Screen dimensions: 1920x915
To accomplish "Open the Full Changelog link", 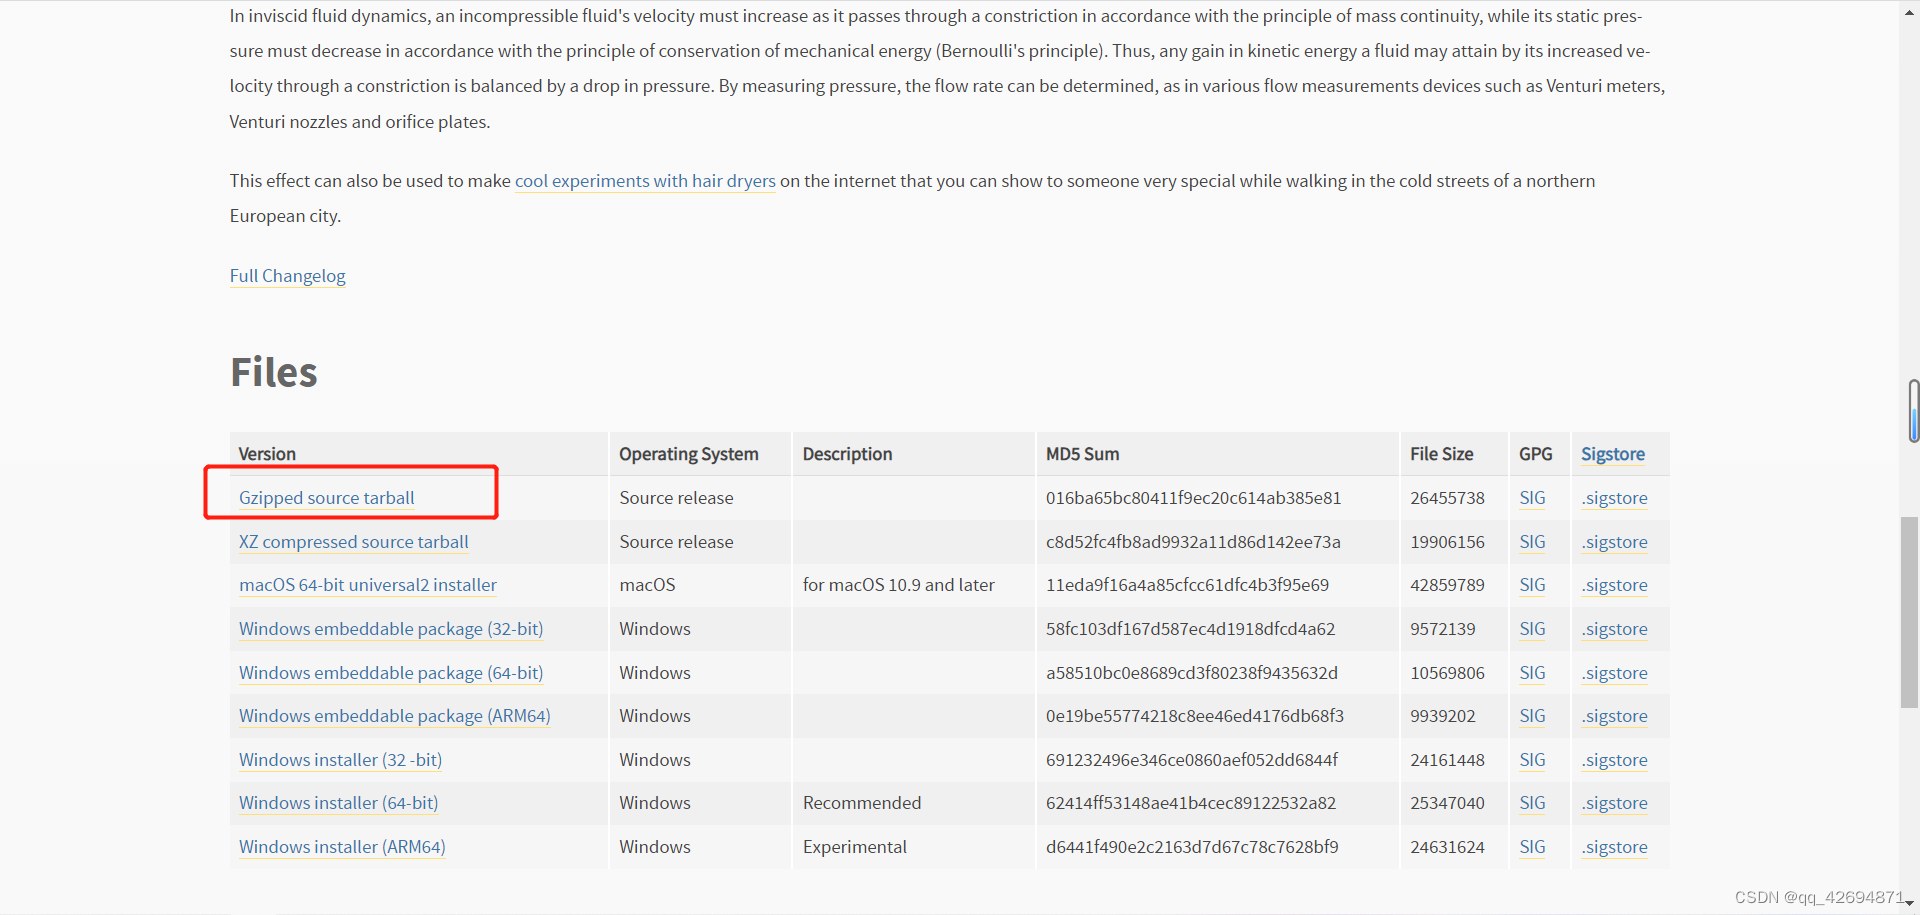I will pos(287,276).
